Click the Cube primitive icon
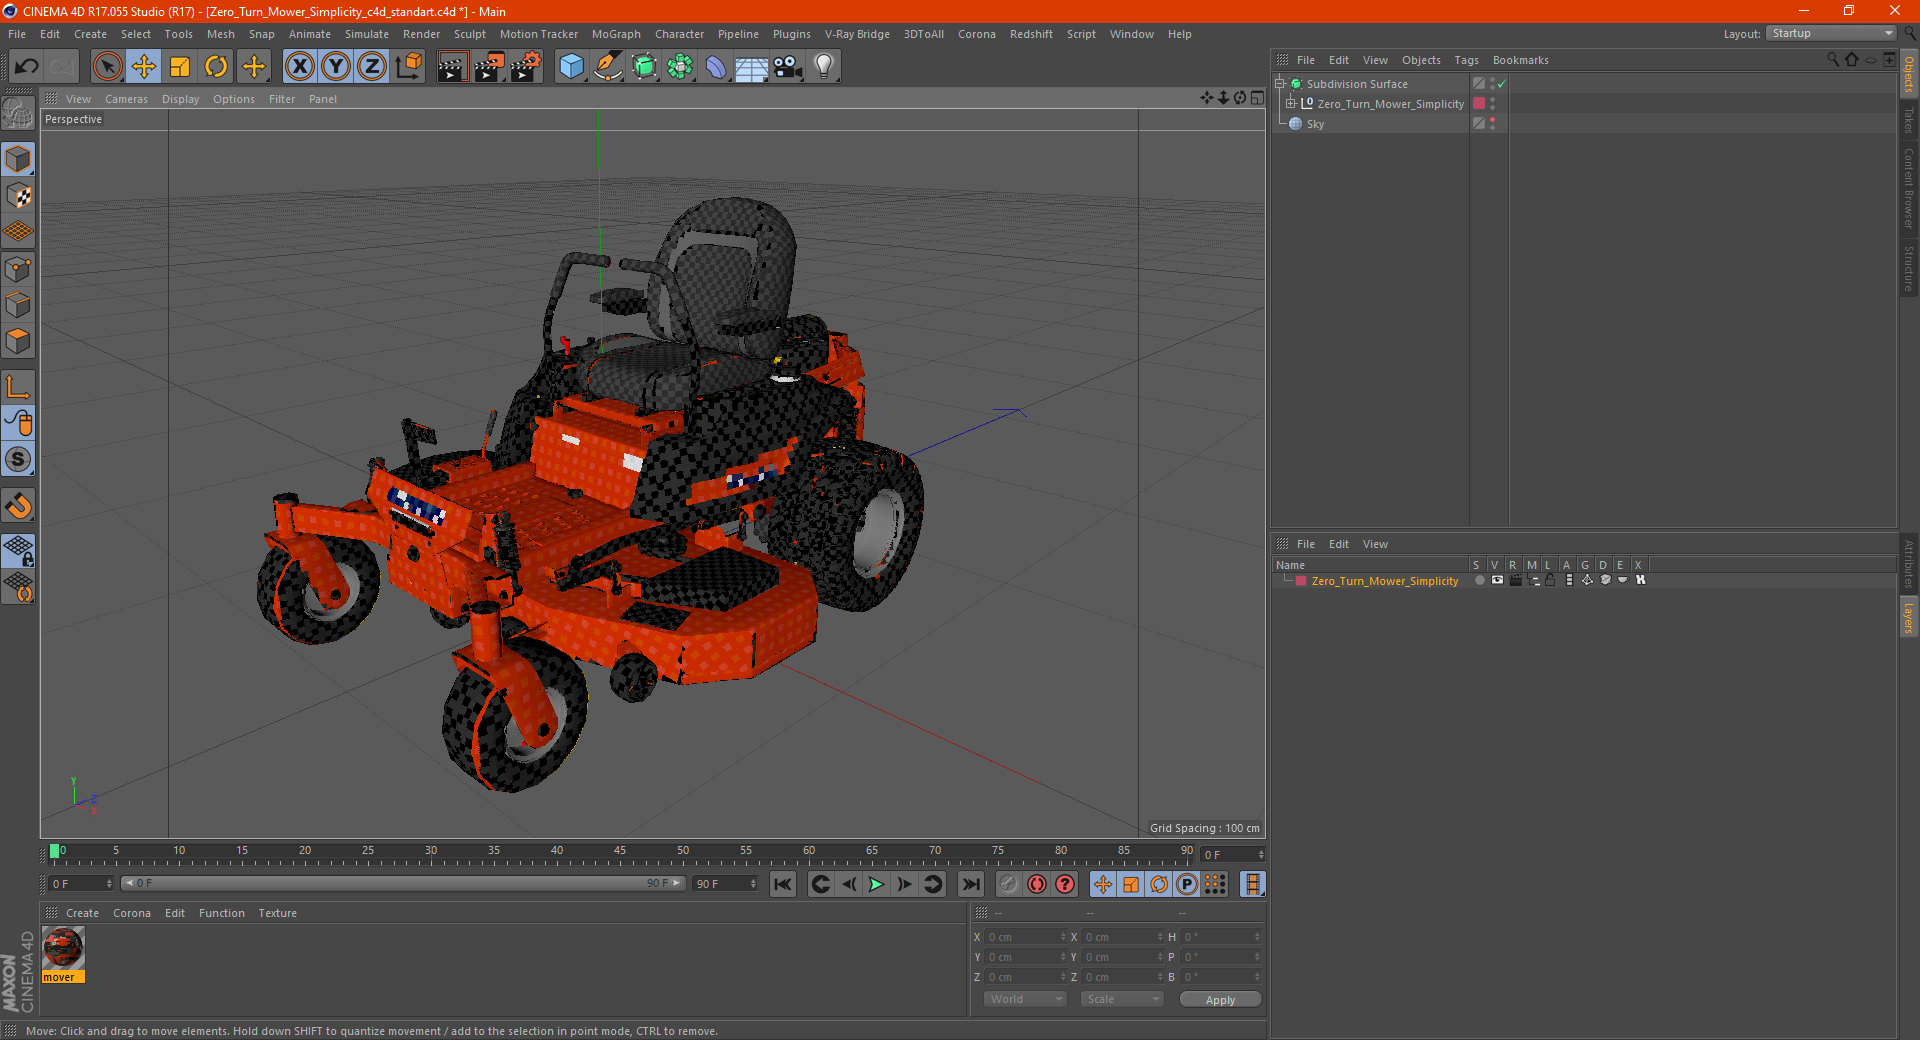1920x1040 pixels. [x=571, y=67]
